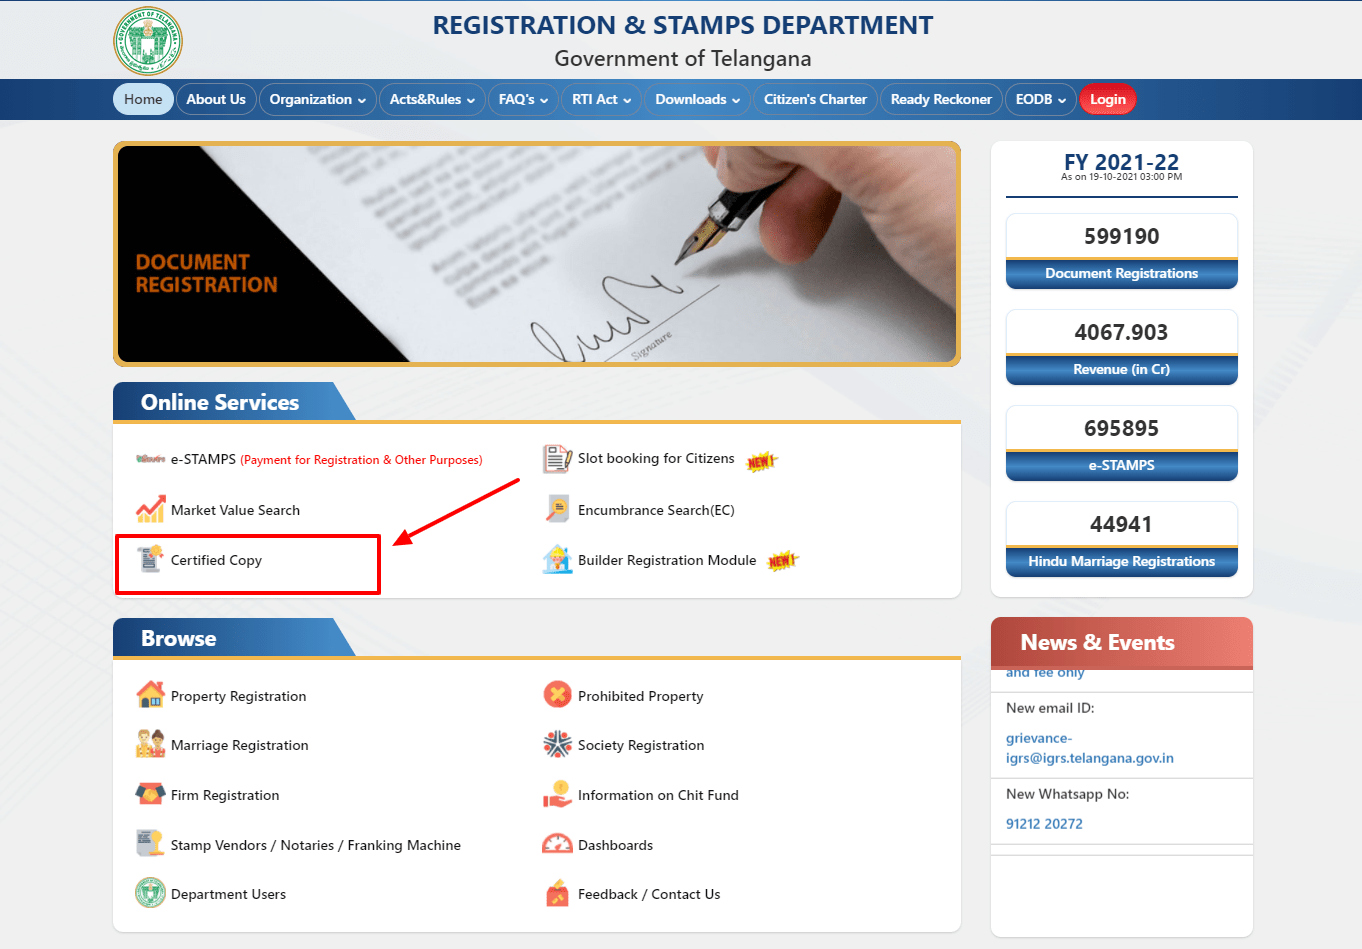Click the Stamp Vendors / Notaries icon

click(x=151, y=843)
